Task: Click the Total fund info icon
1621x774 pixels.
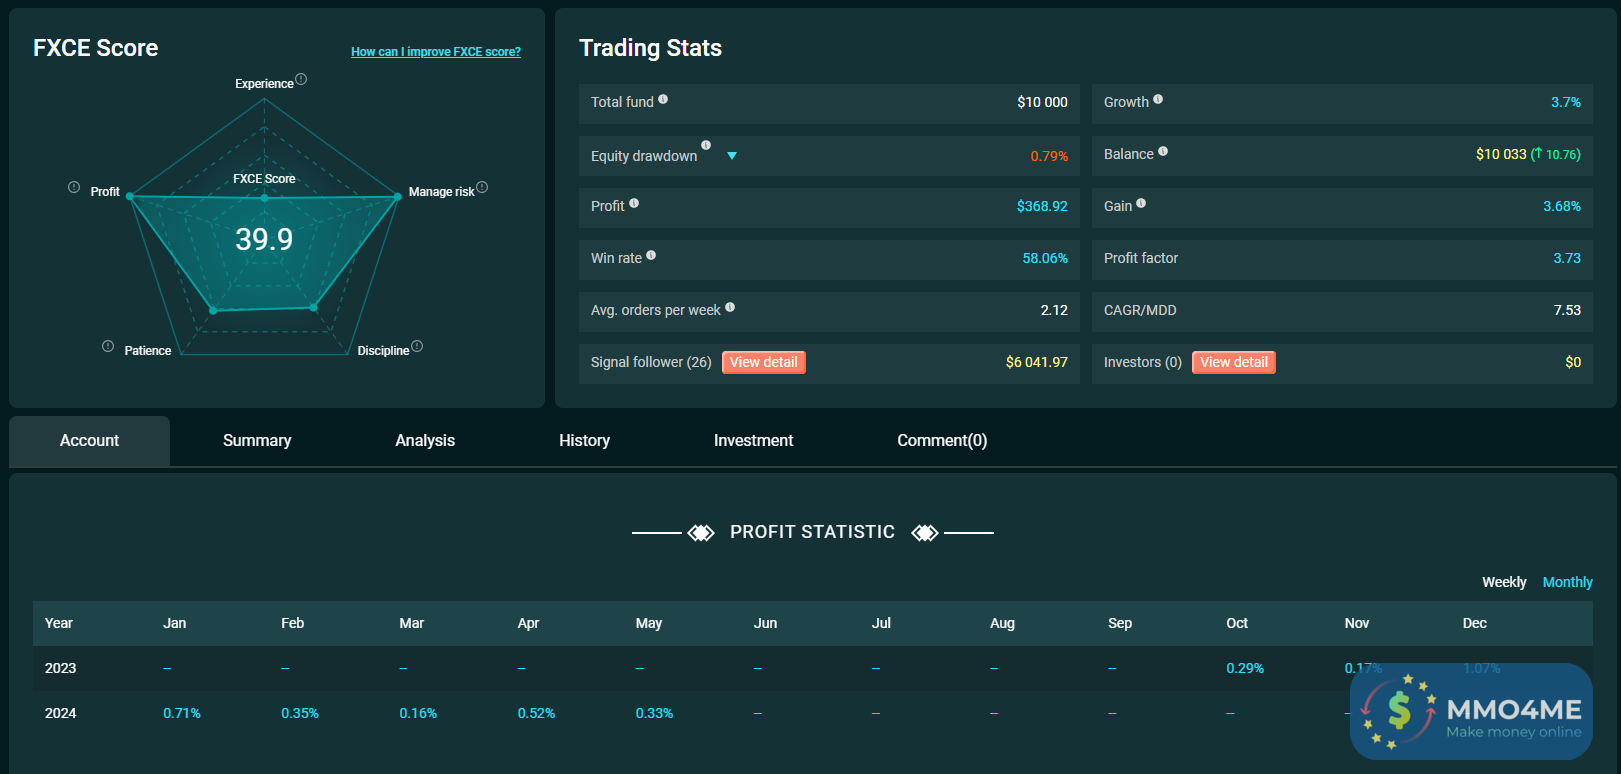Action: click(x=663, y=99)
